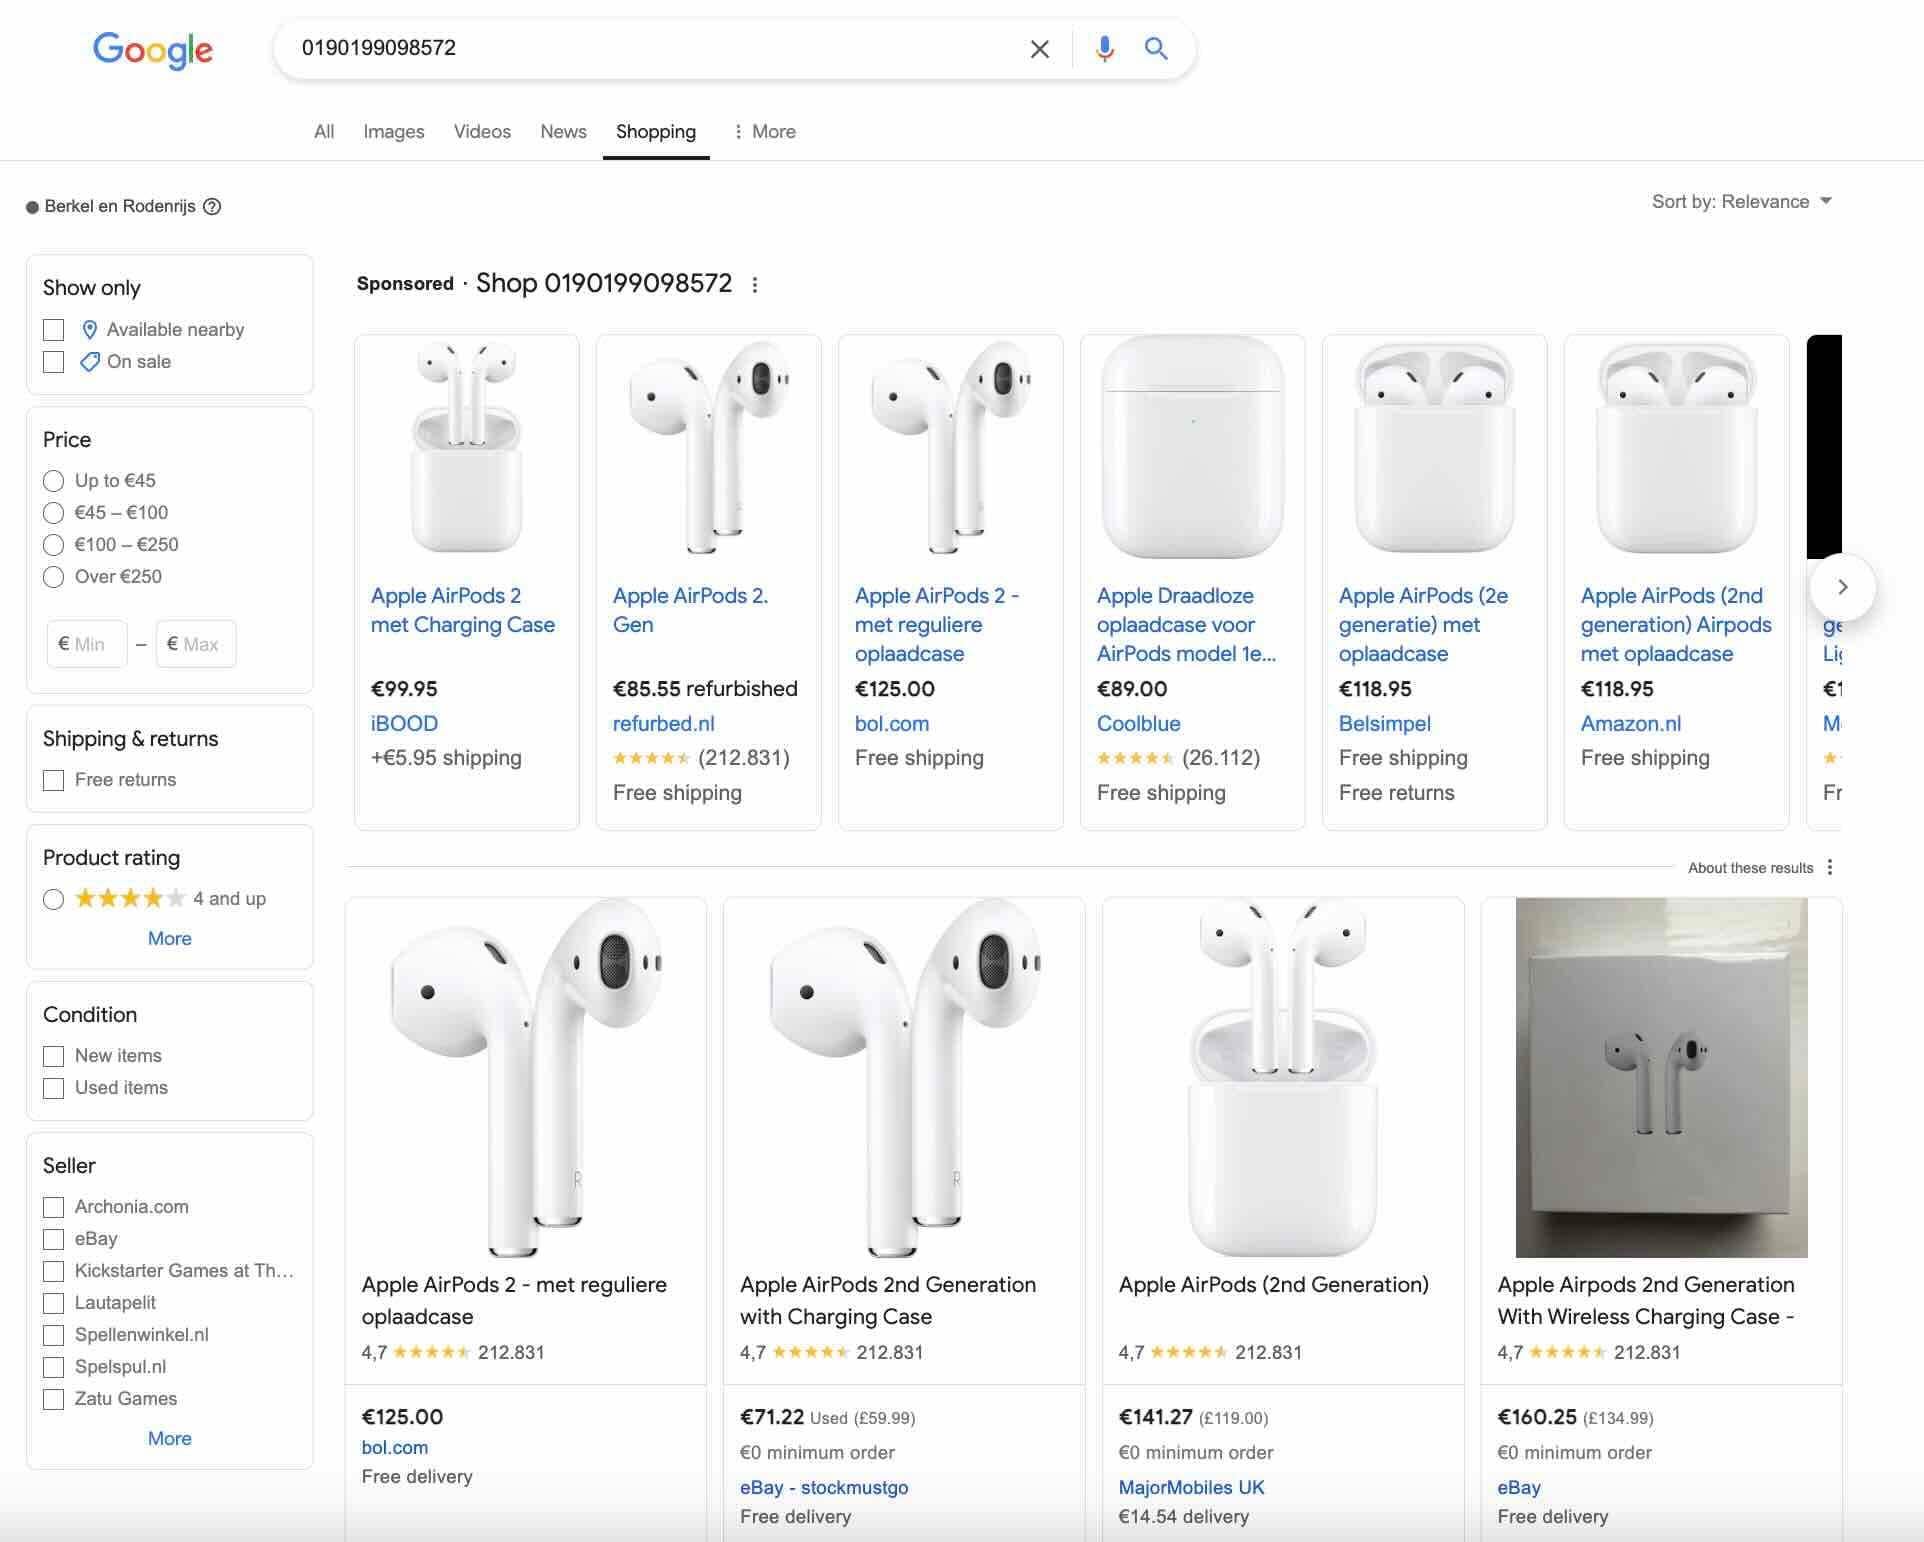Enable the Available nearby checkbox
The image size is (1924, 1542).
point(54,330)
